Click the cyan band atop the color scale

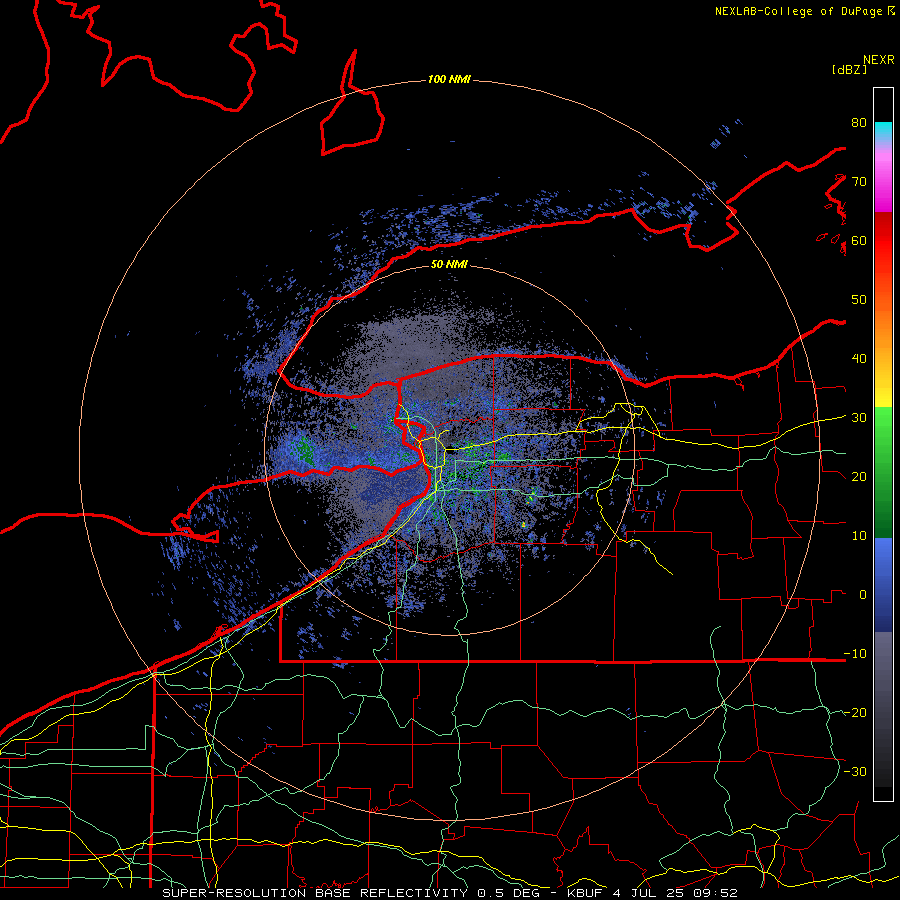pyautogui.click(x=883, y=130)
